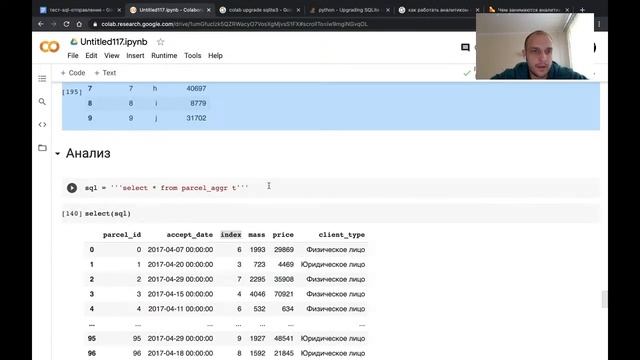Open the Help menu

click(215, 56)
